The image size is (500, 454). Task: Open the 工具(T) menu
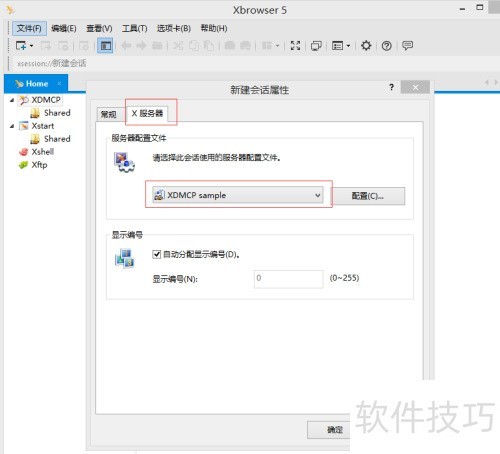click(x=134, y=28)
